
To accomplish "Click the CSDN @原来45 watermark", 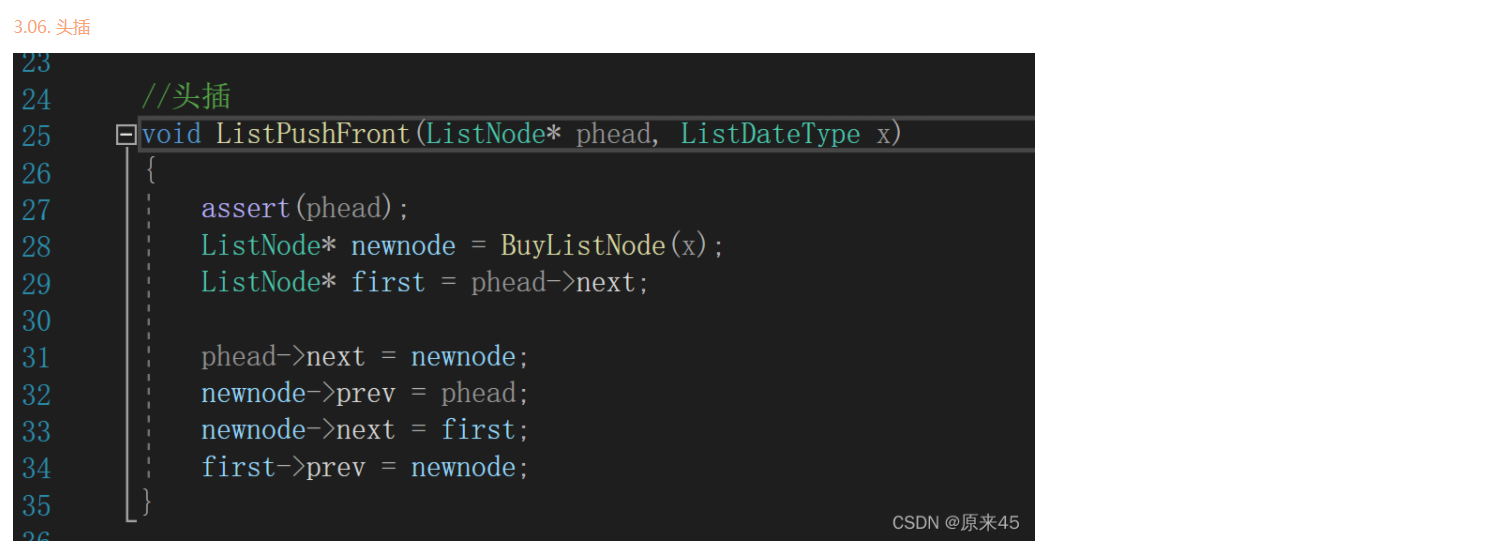I will [955, 522].
